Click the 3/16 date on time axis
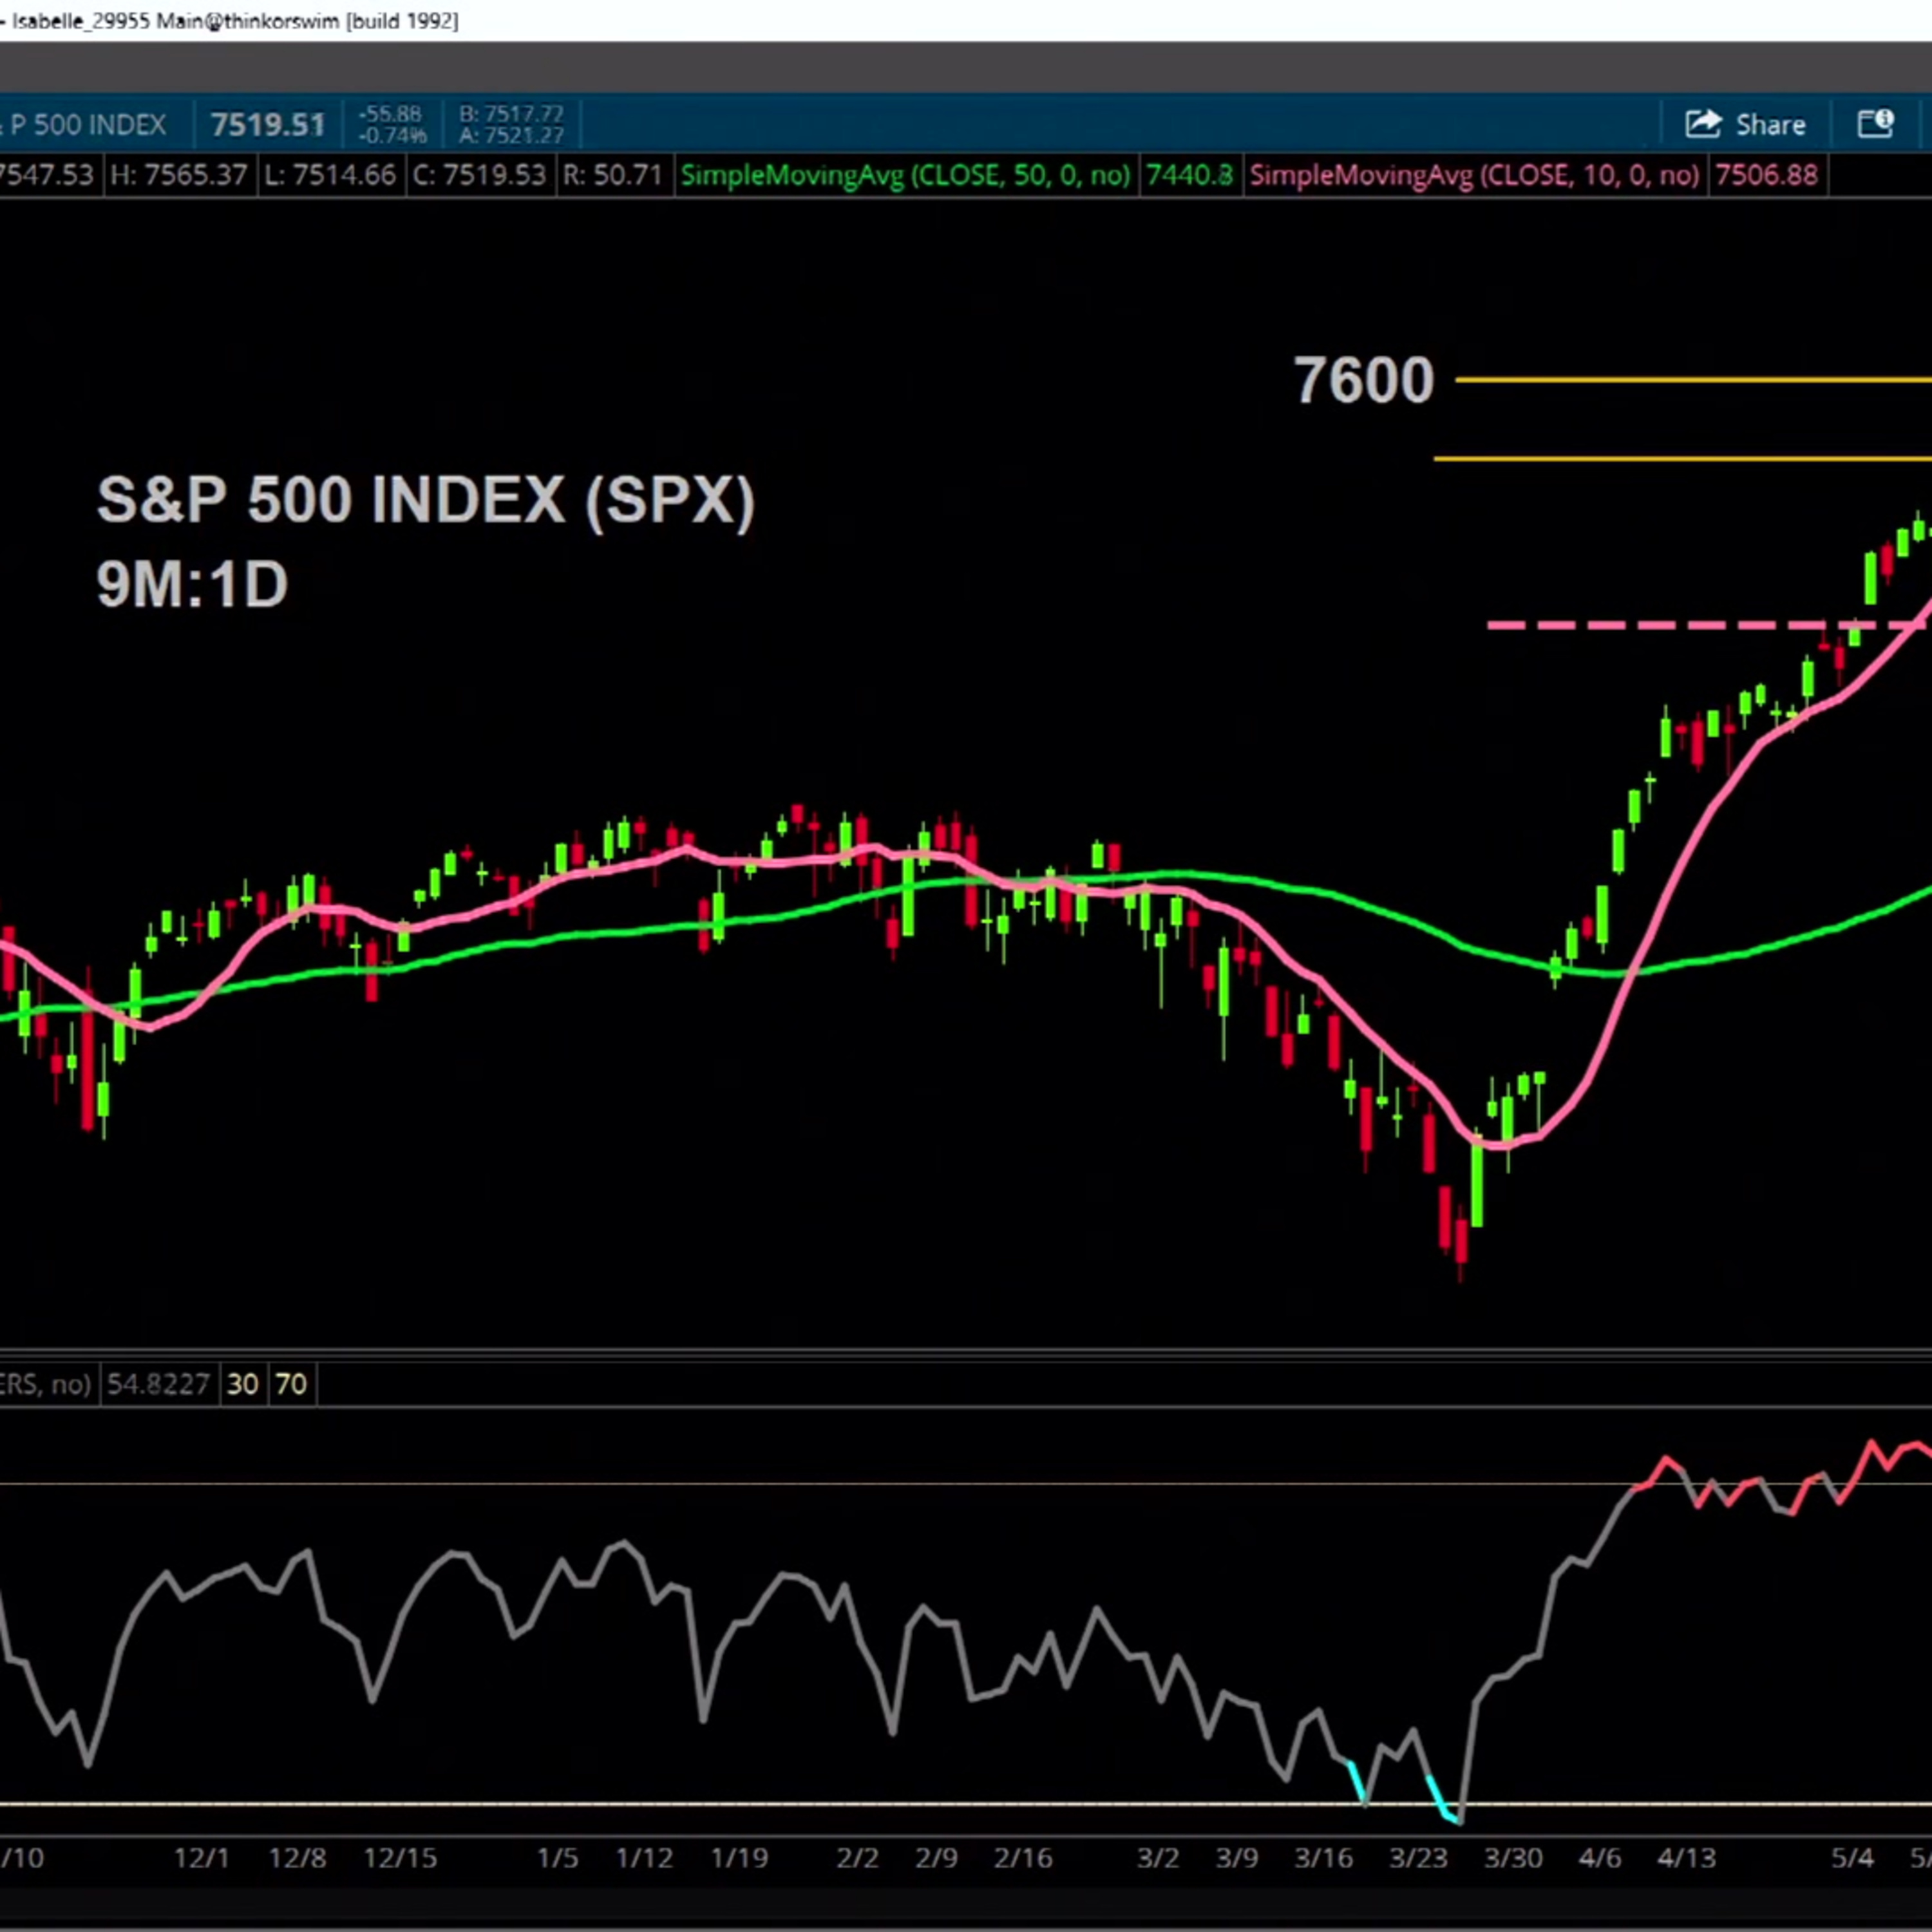The width and height of the screenshot is (1932, 1932). click(x=1323, y=1858)
